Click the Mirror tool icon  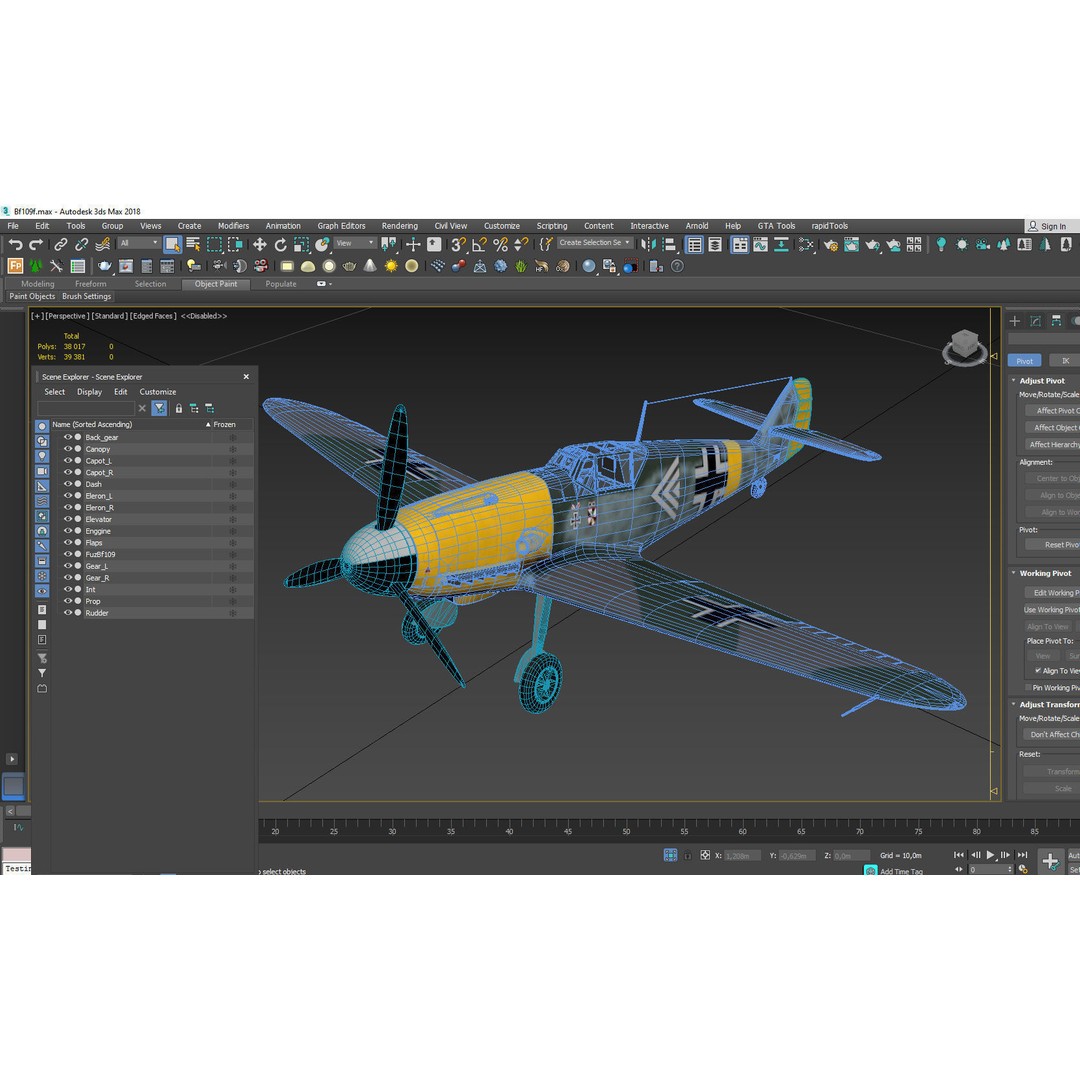(648, 245)
